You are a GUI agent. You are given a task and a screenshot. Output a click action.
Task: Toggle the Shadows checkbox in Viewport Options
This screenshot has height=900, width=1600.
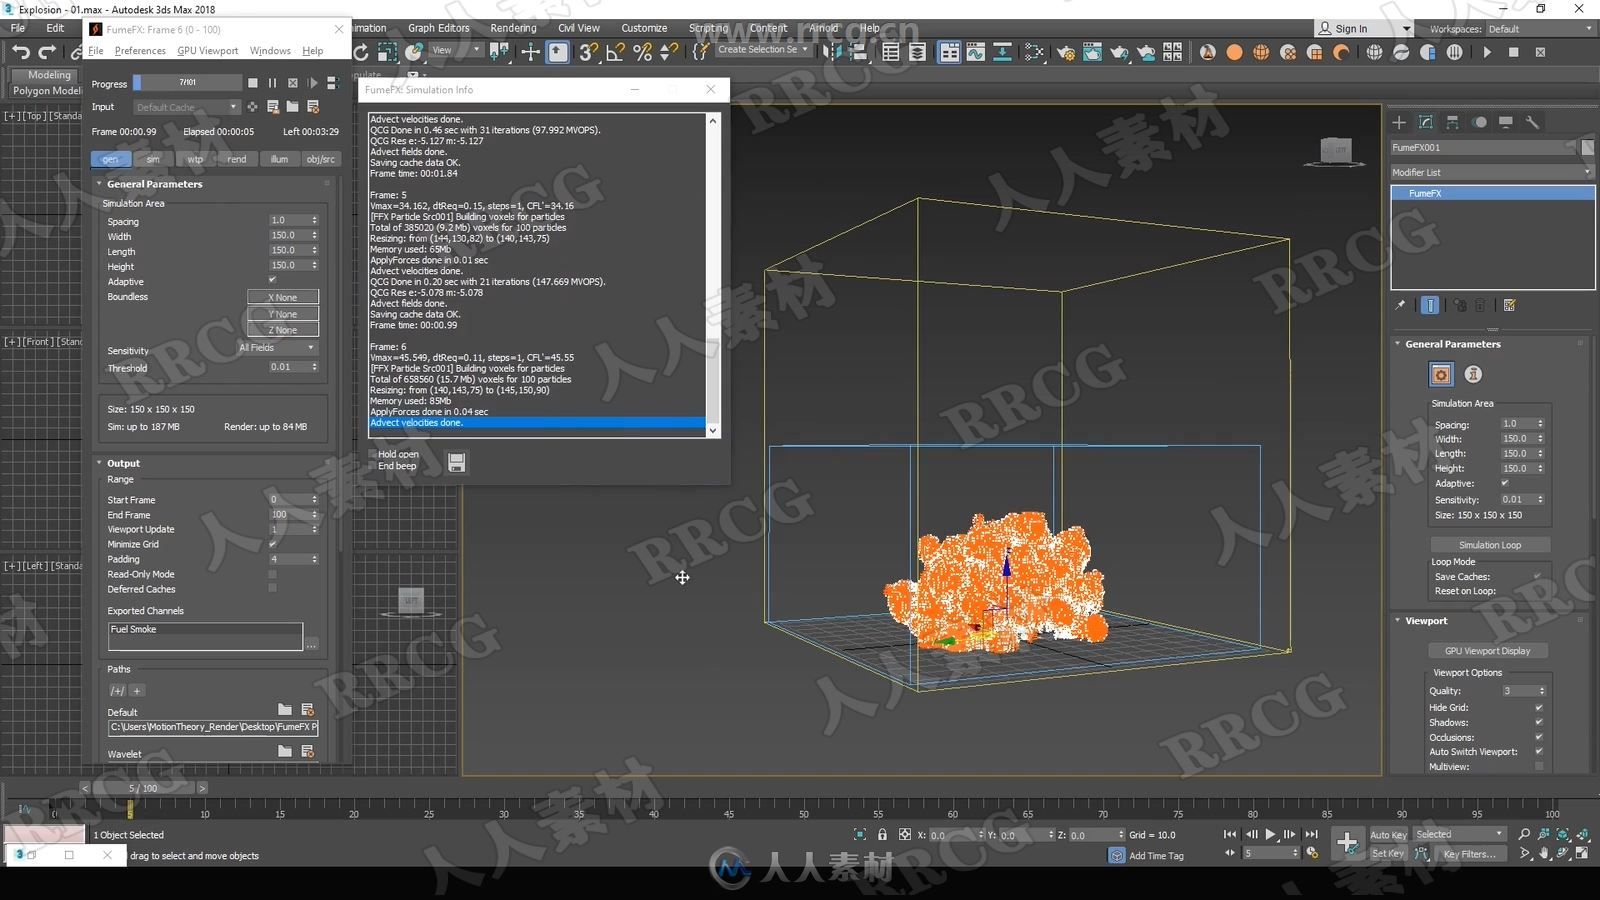coord(1539,722)
